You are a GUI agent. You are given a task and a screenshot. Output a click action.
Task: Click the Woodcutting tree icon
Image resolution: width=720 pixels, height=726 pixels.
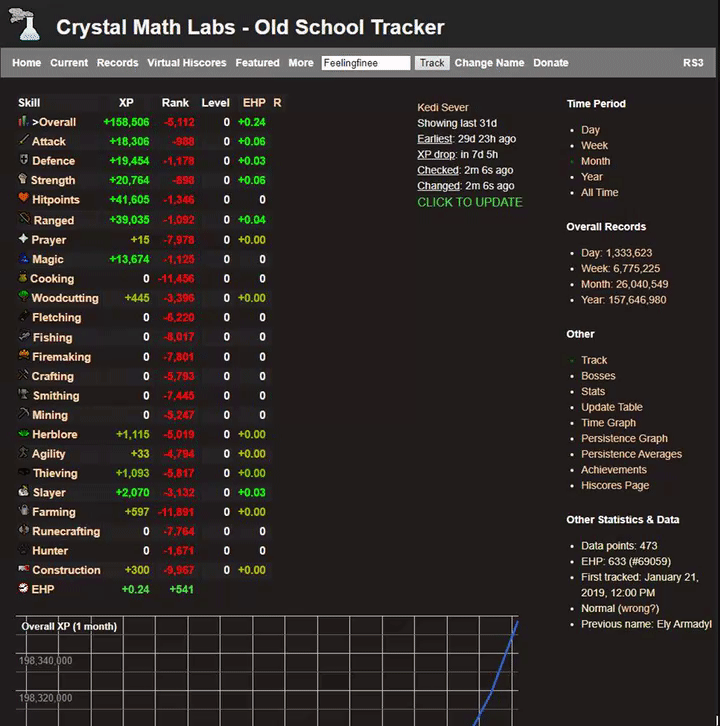[23, 296]
